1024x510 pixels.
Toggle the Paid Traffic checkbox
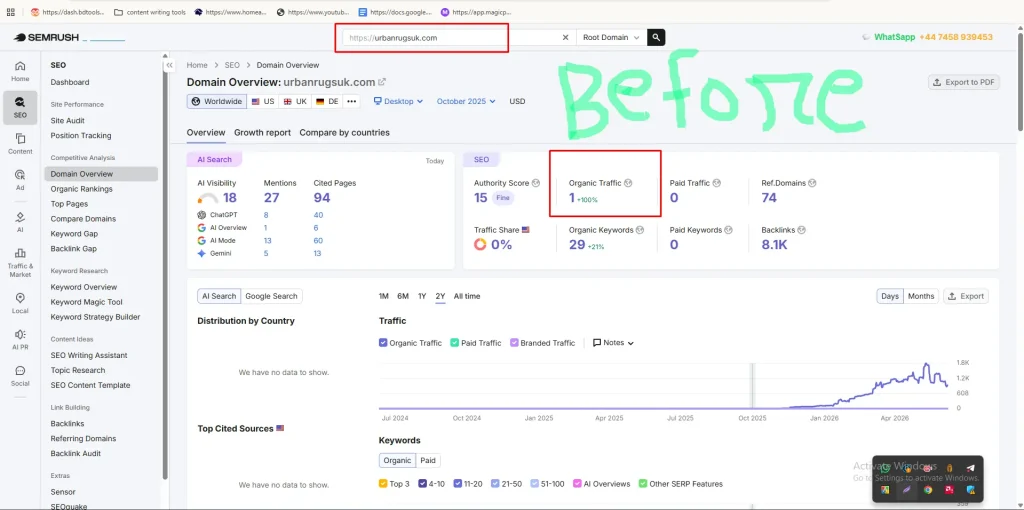(455, 343)
